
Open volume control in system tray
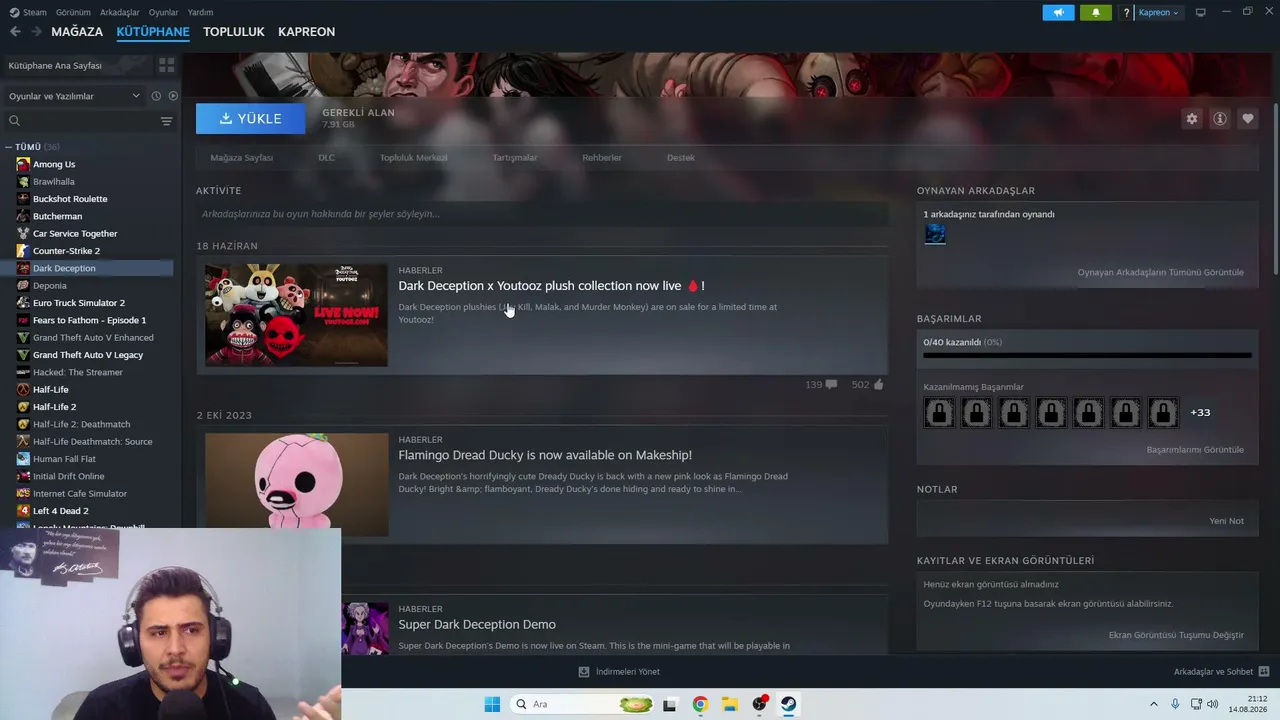(1213, 704)
